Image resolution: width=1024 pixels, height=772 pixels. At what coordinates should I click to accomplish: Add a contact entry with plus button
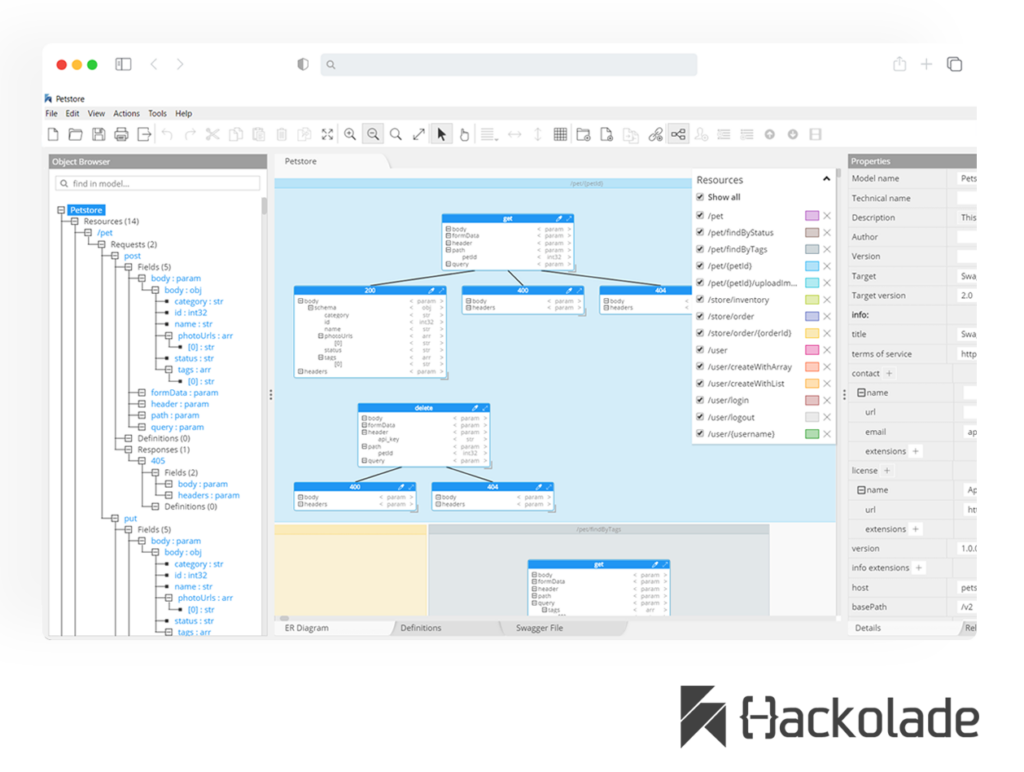[x=889, y=373]
